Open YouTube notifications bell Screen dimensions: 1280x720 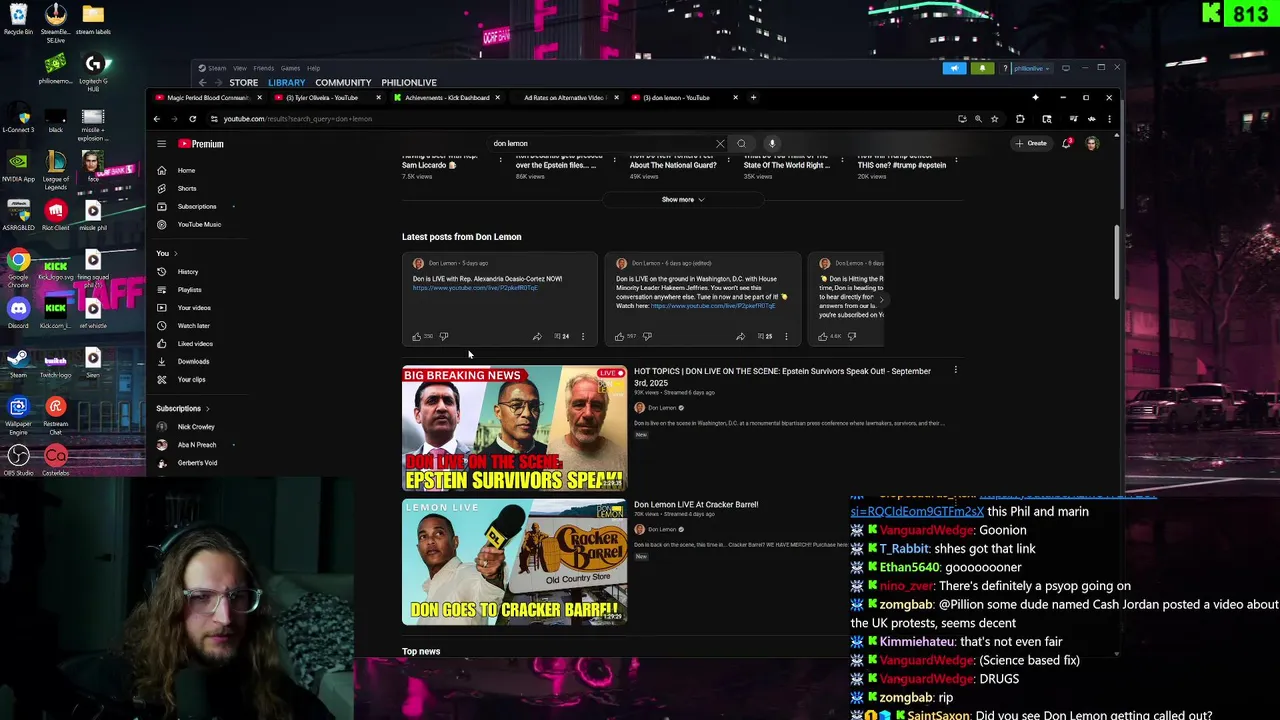(1066, 144)
